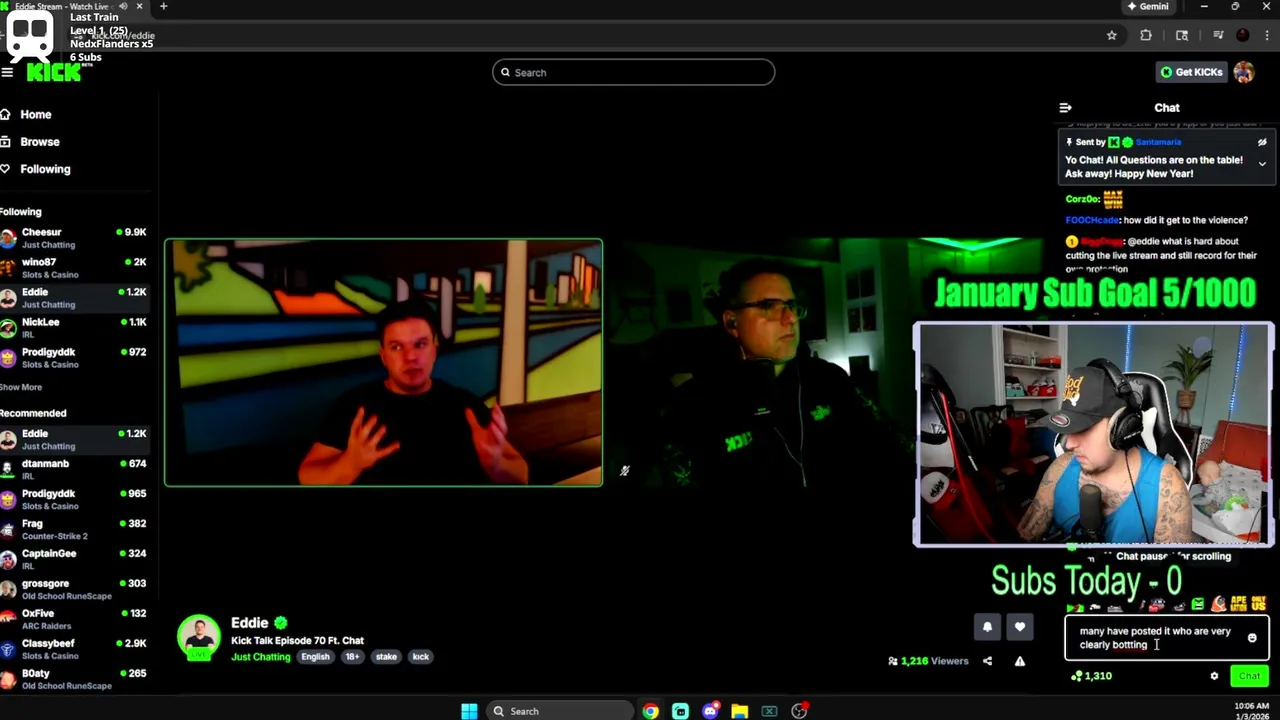Open CaptainGee channel in Recommended
The width and height of the screenshot is (1280, 720).
tap(75, 559)
